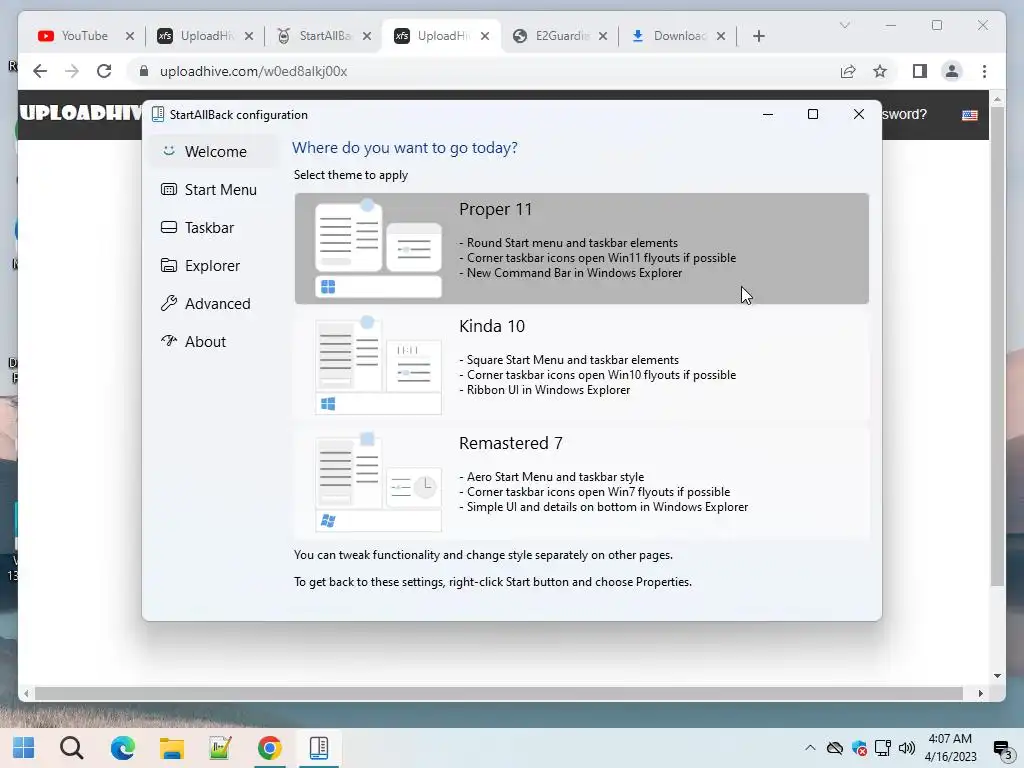This screenshot has width=1024, height=768.
Task: Click the browser Forward arrow
Action: click(72, 71)
